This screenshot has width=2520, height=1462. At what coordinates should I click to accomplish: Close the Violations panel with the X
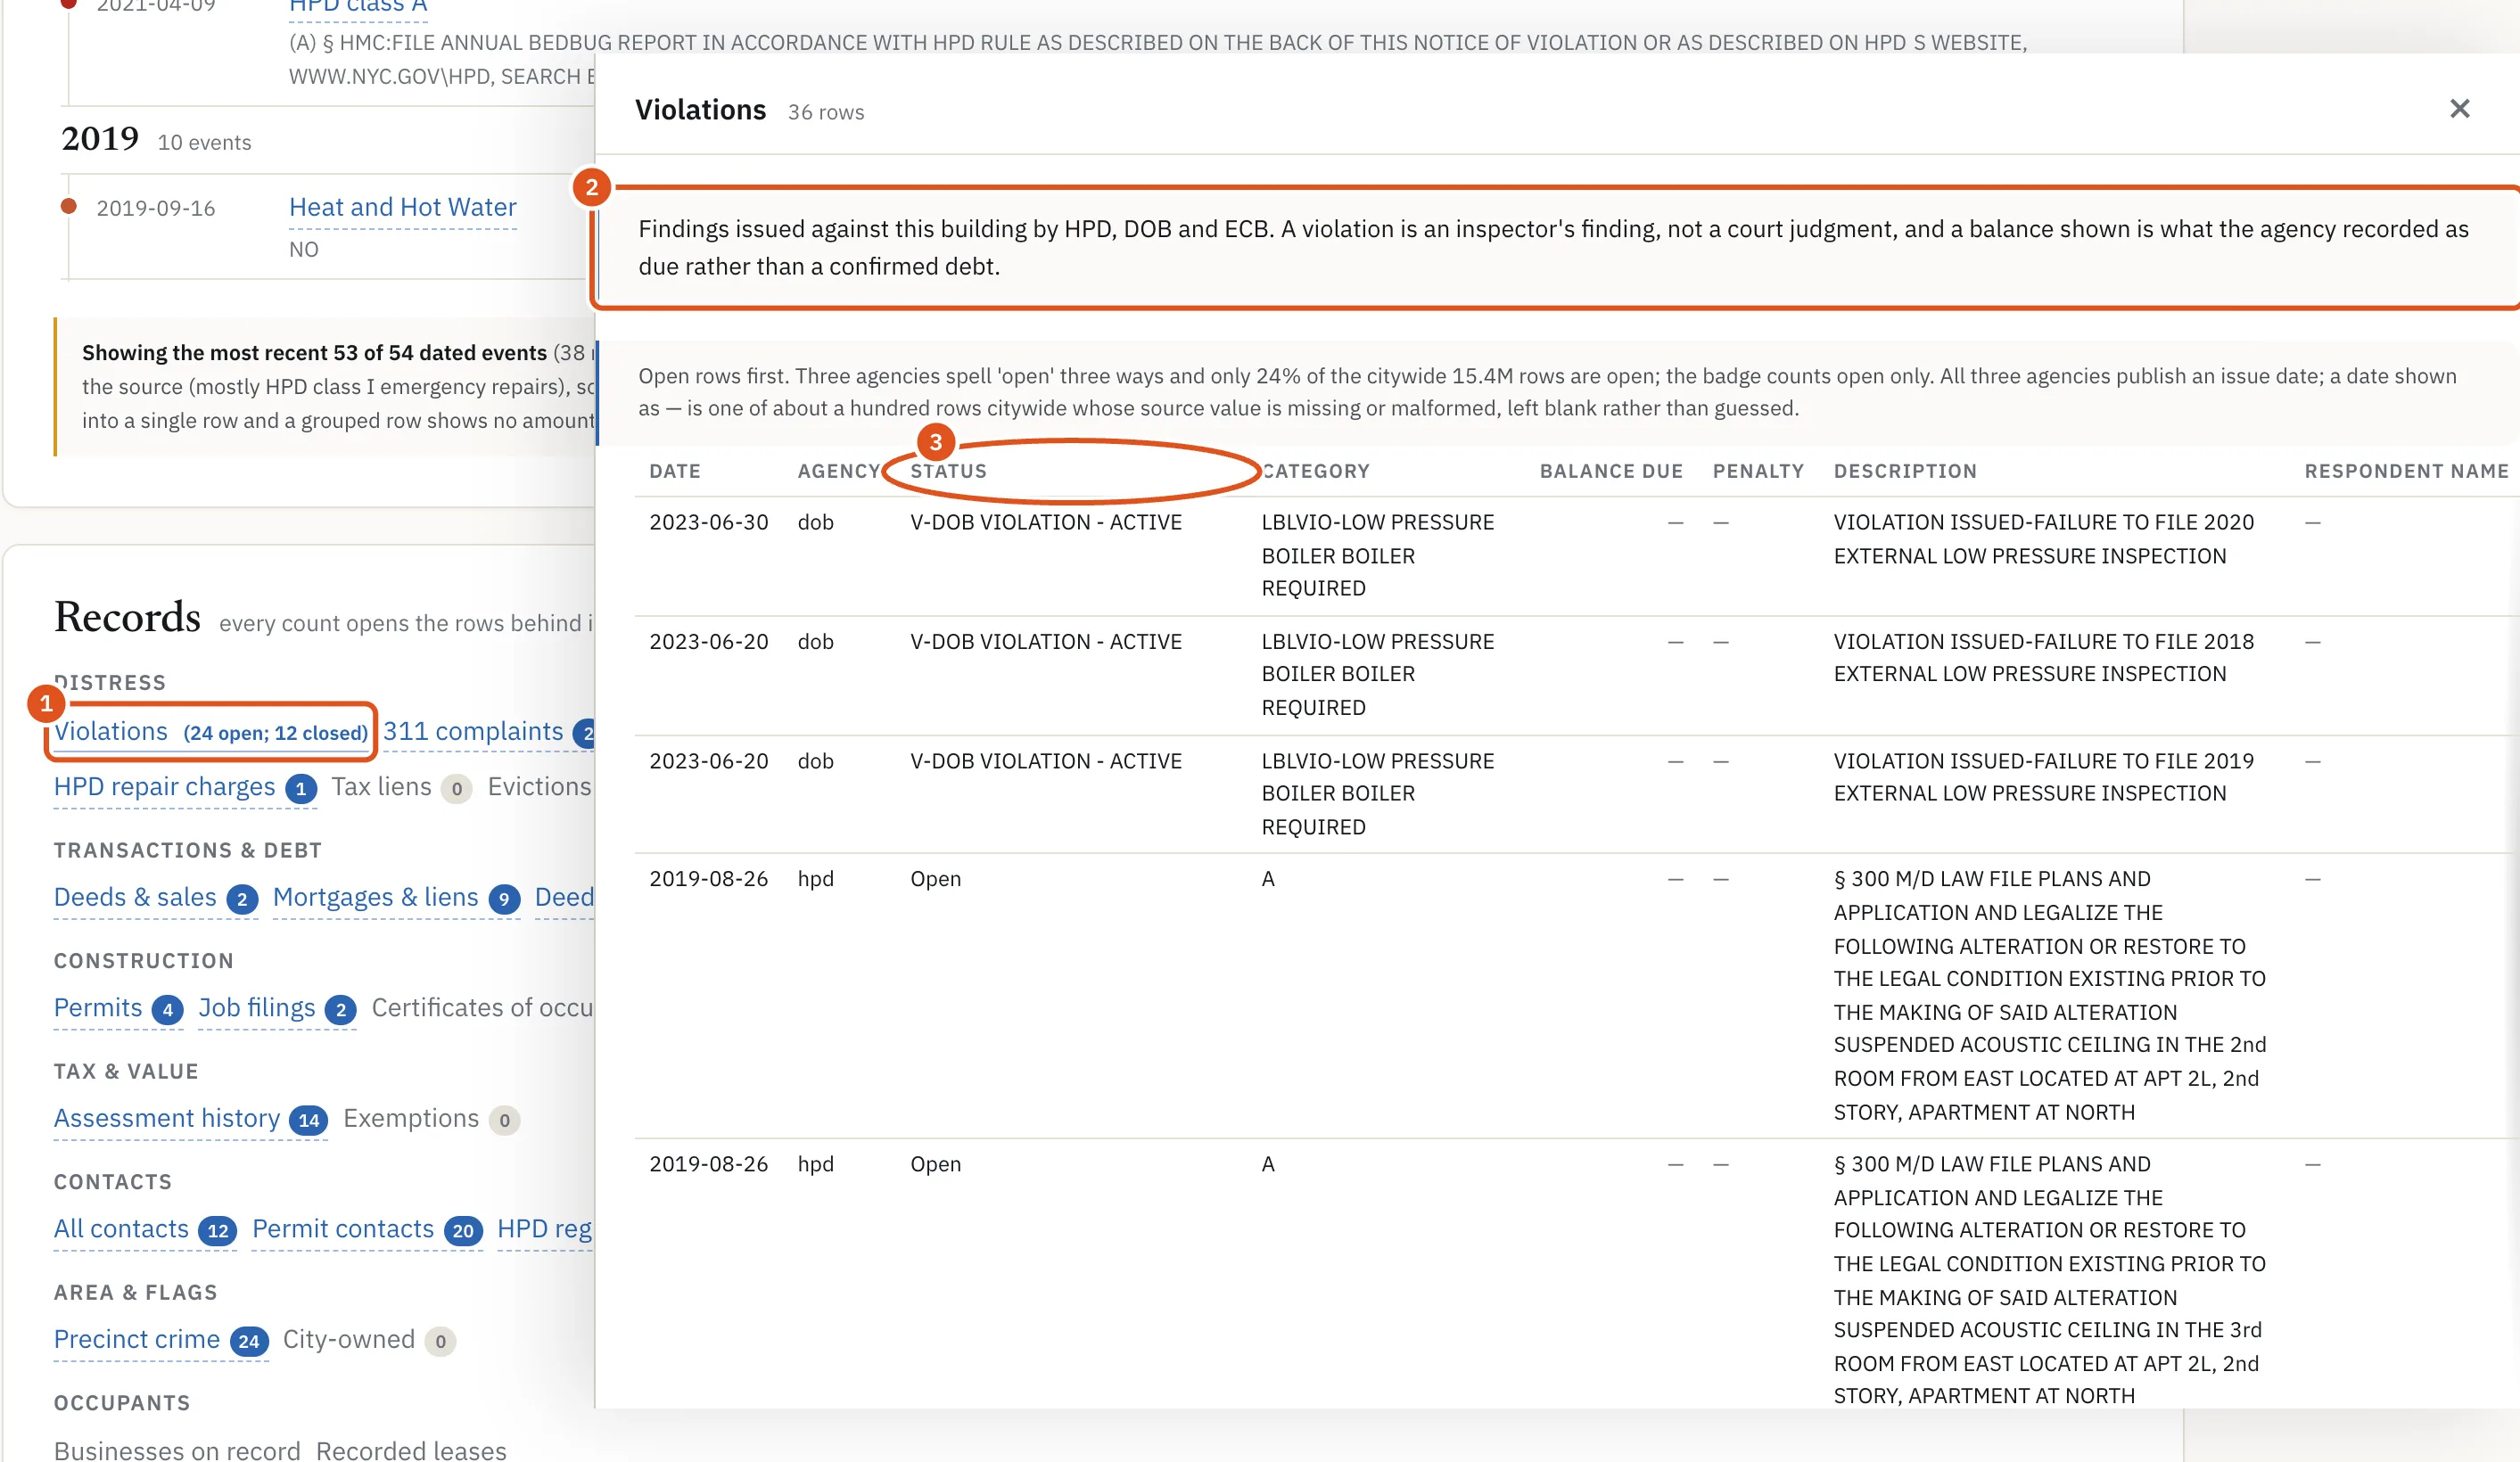(x=2459, y=108)
